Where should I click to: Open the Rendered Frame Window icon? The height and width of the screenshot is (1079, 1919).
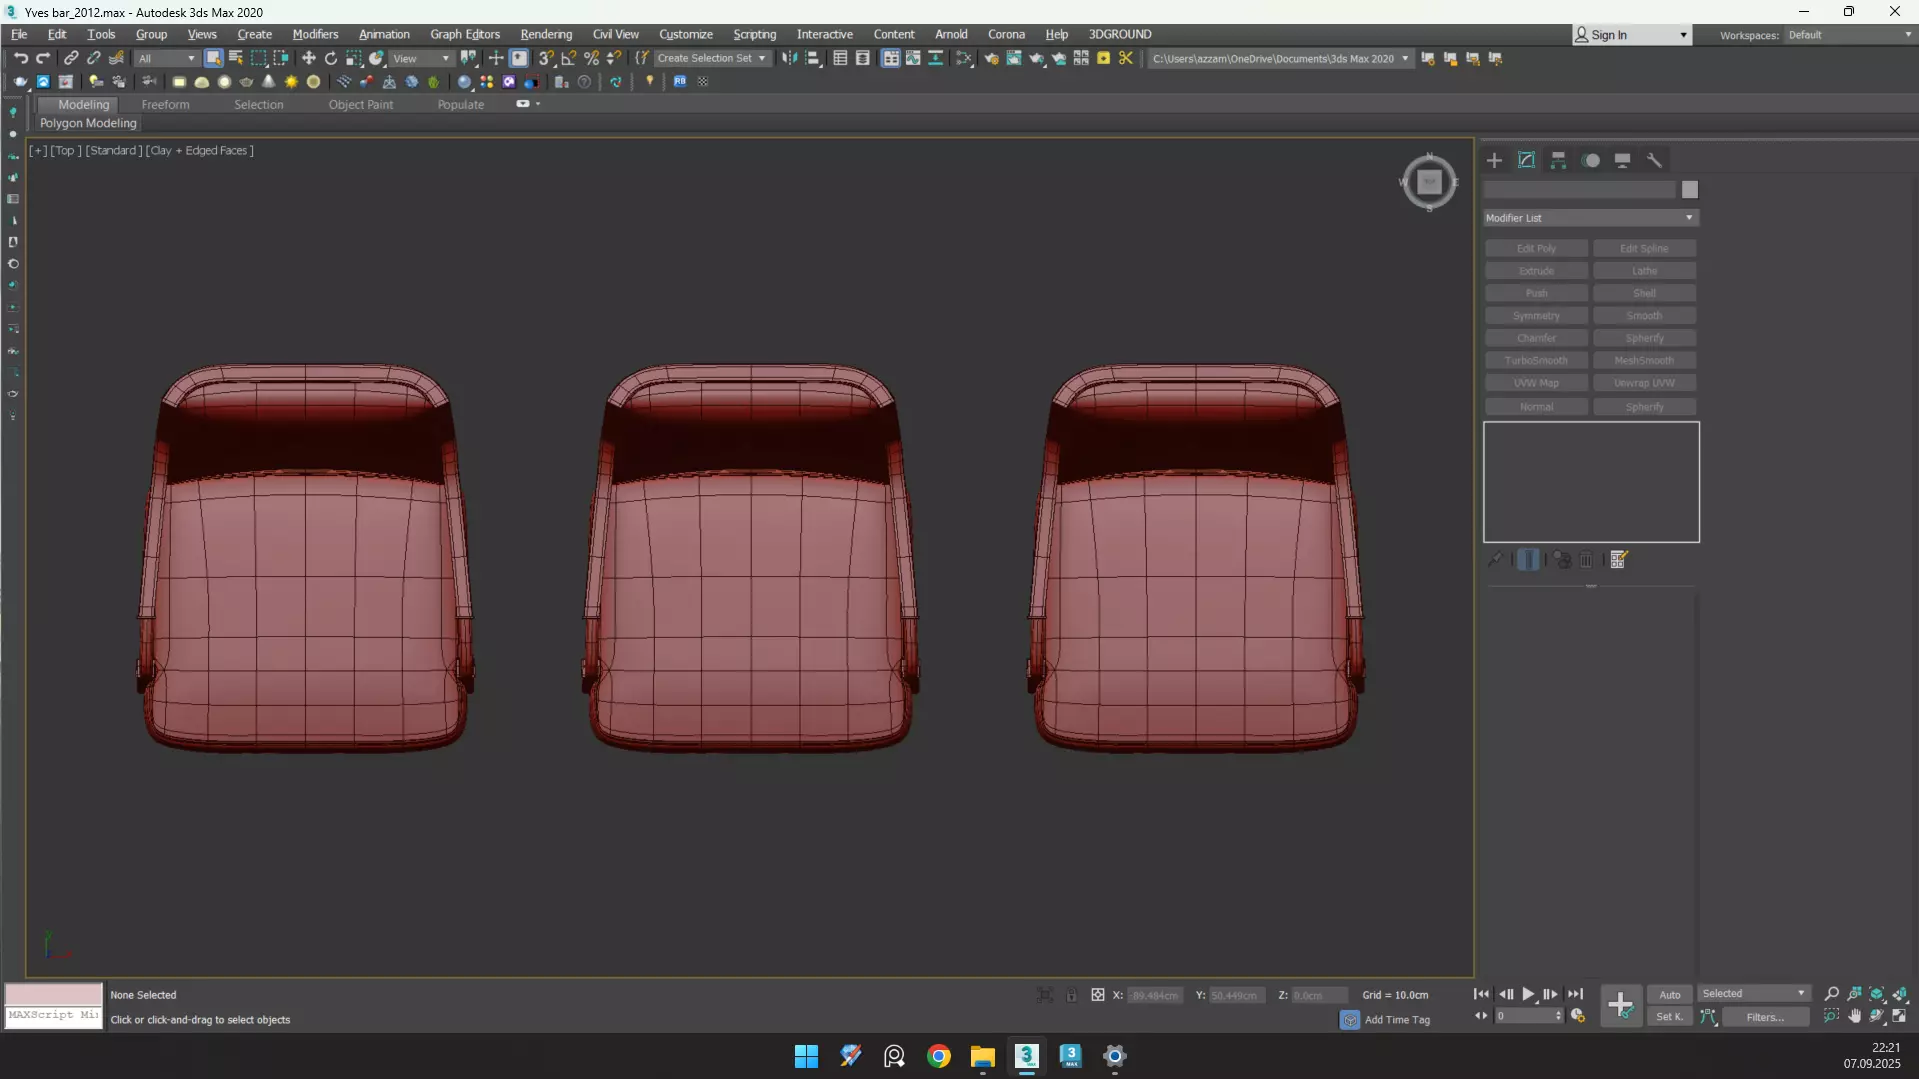(1014, 58)
